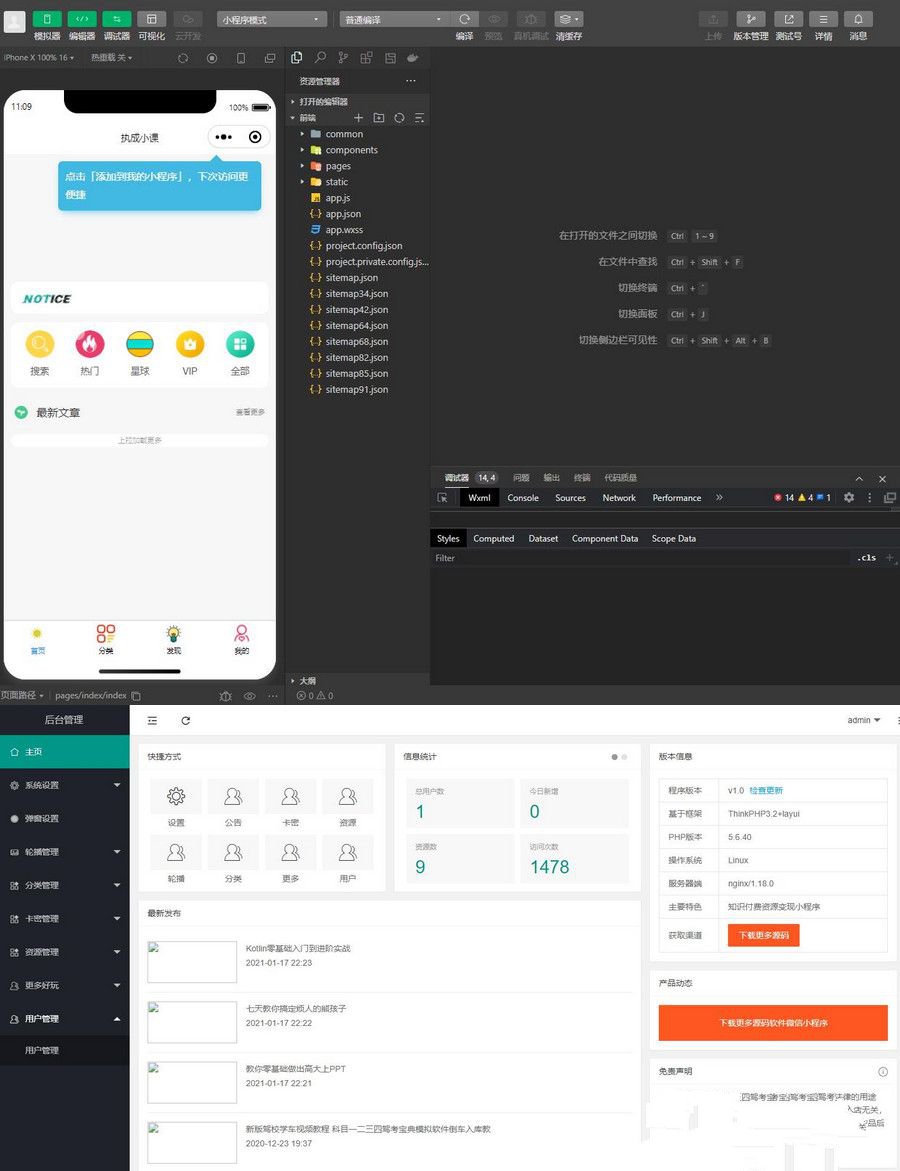Tap the VIP icon in the mini program
Viewport: 900px width, 1171px height.
190,345
